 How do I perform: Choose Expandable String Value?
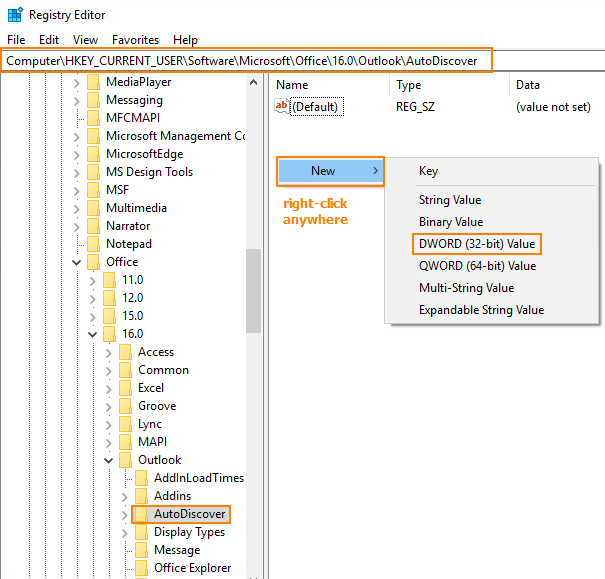click(x=482, y=310)
